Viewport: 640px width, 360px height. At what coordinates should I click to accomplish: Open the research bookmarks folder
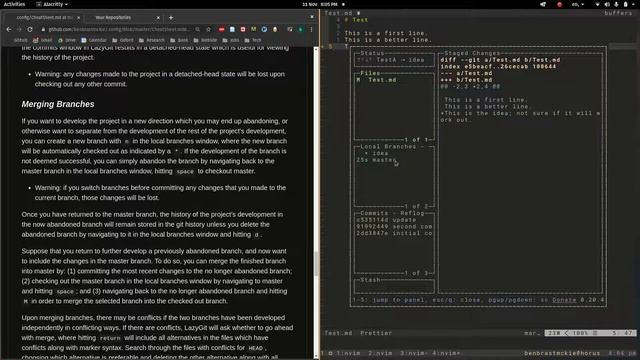[x=152, y=40]
